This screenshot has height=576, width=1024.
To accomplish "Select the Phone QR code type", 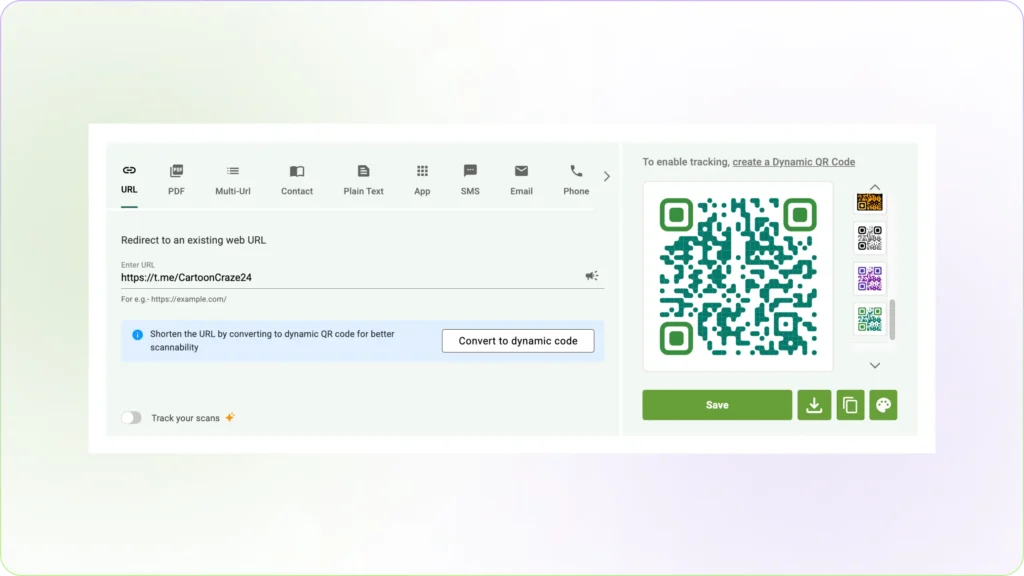I will click(575, 178).
